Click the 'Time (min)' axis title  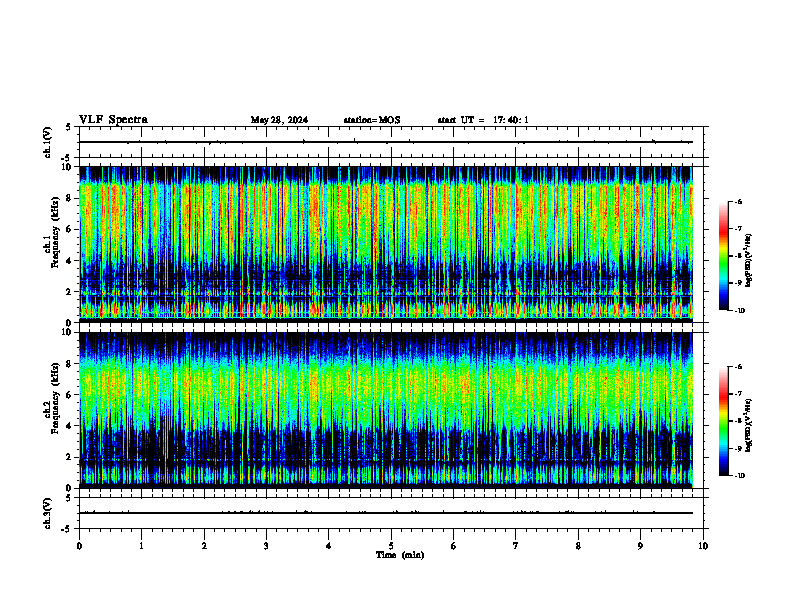400,555
